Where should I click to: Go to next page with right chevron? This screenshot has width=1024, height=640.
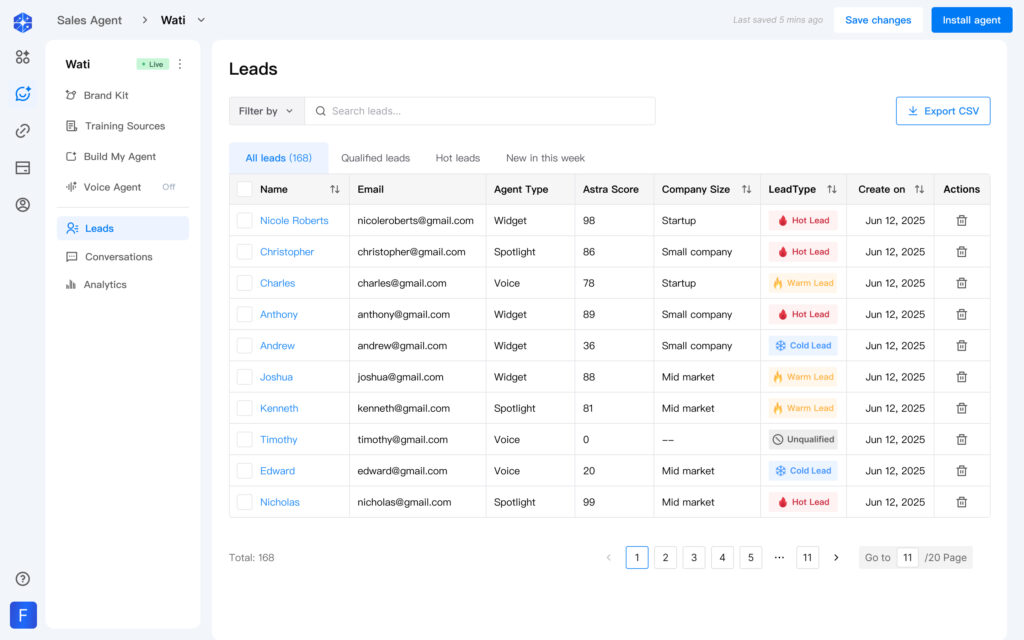(x=836, y=558)
